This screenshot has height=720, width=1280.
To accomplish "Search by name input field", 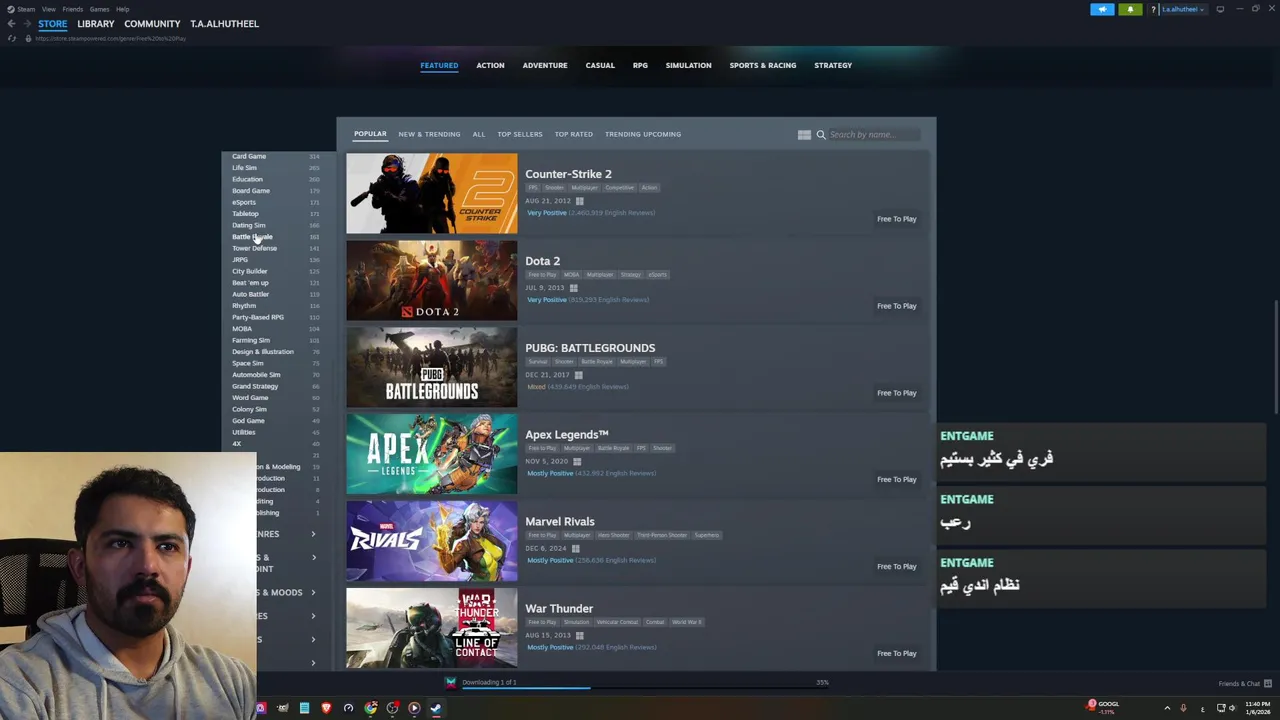I will (873, 135).
